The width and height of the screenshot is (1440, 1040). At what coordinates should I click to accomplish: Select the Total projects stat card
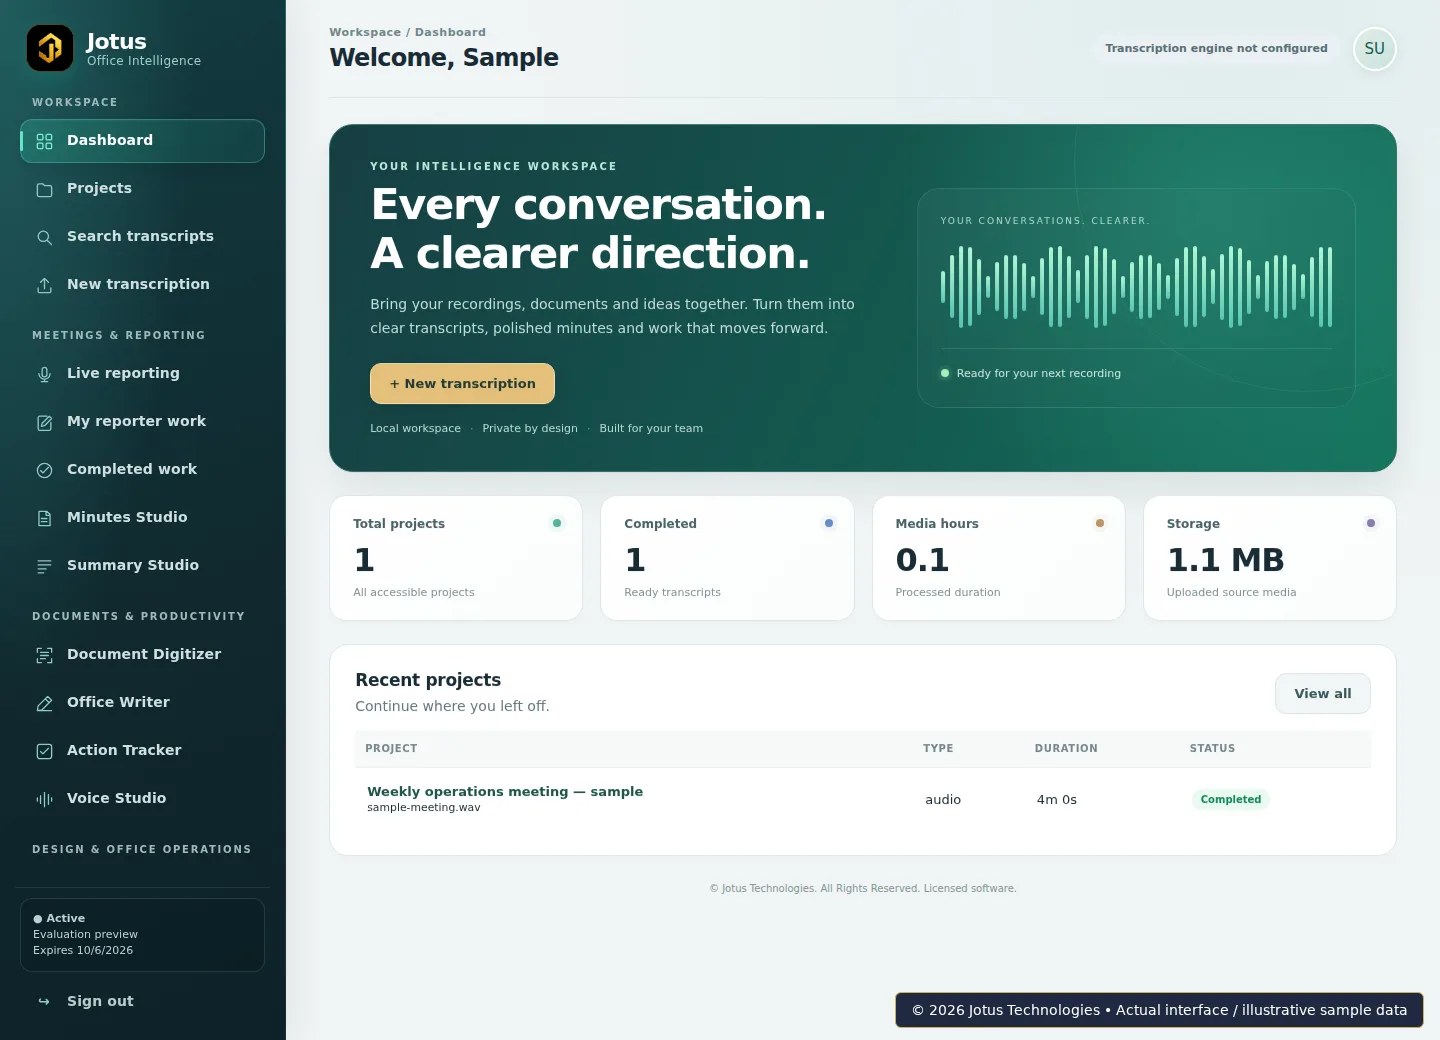pos(456,558)
